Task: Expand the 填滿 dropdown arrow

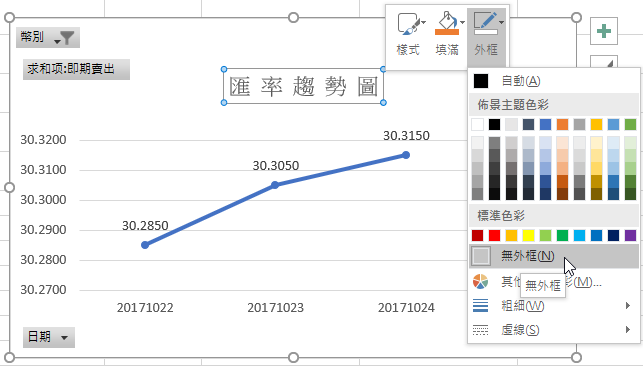Action: [462, 22]
